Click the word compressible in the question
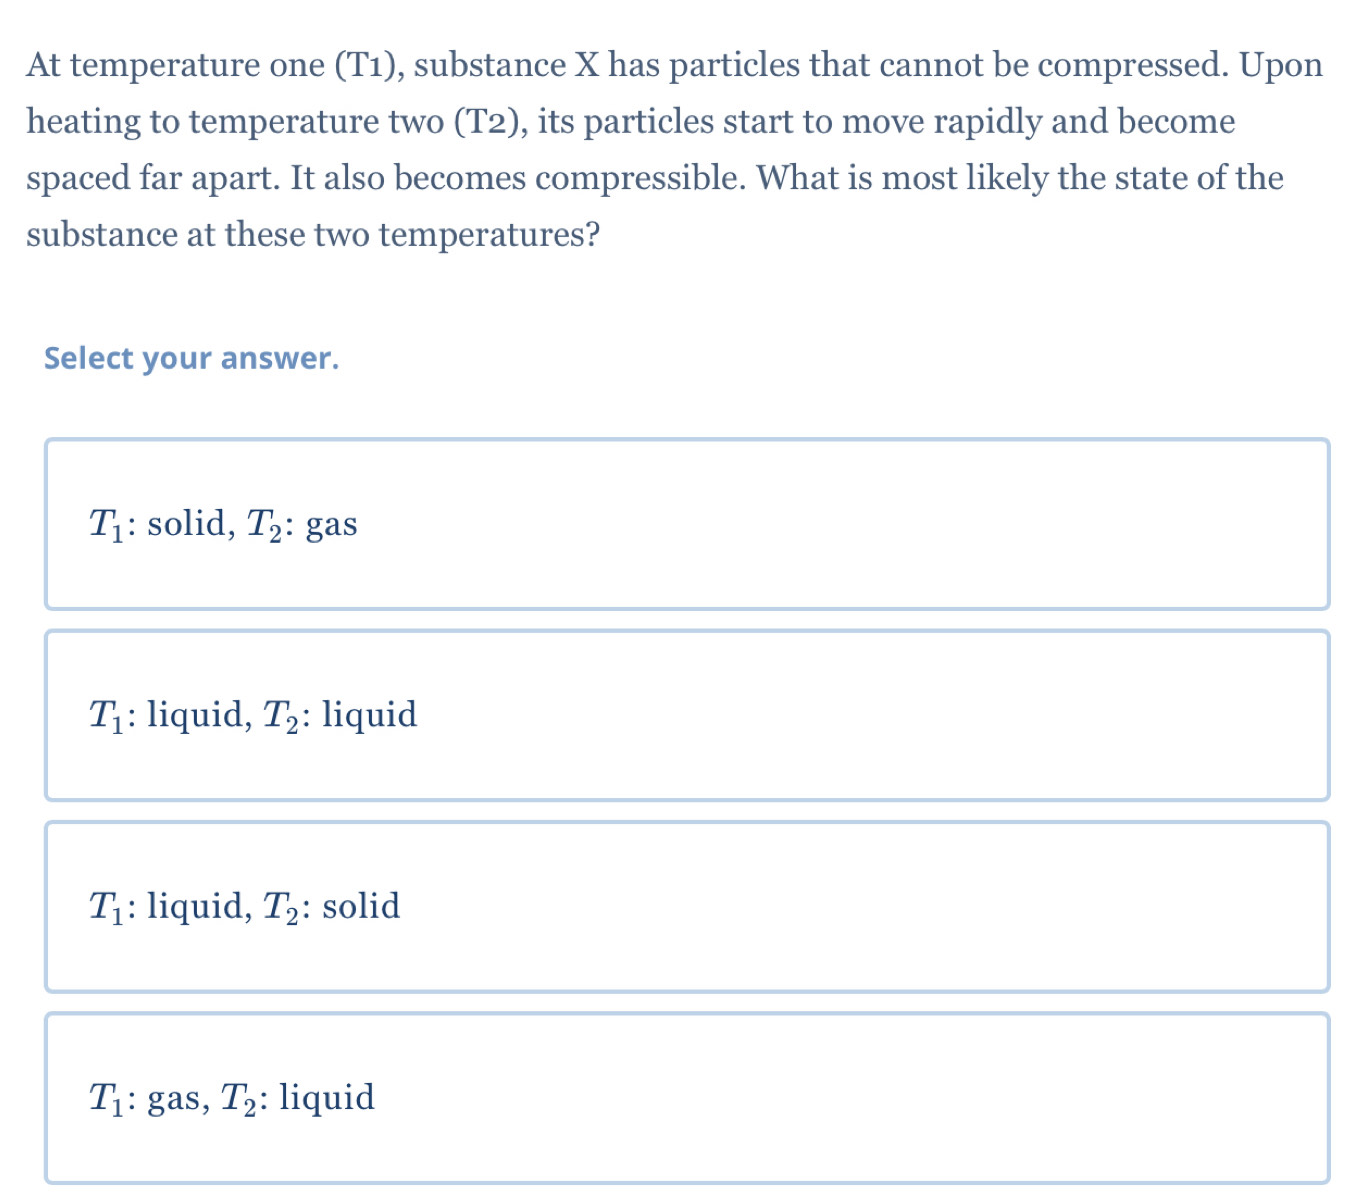Viewport: 1352px width, 1192px height. (x=637, y=177)
